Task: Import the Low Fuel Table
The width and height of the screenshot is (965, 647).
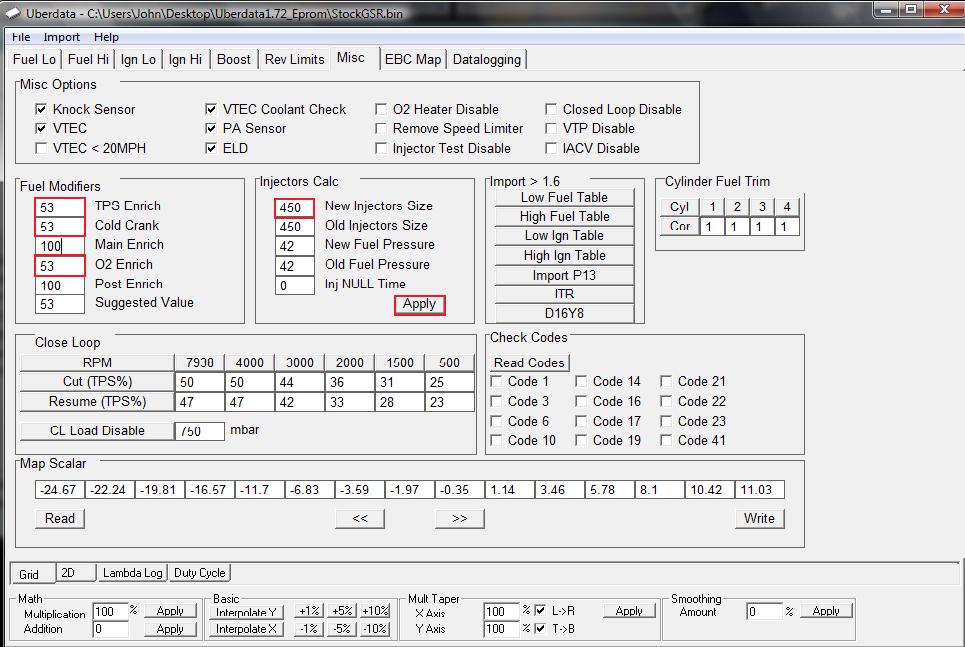Action: click(x=564, y=198)
